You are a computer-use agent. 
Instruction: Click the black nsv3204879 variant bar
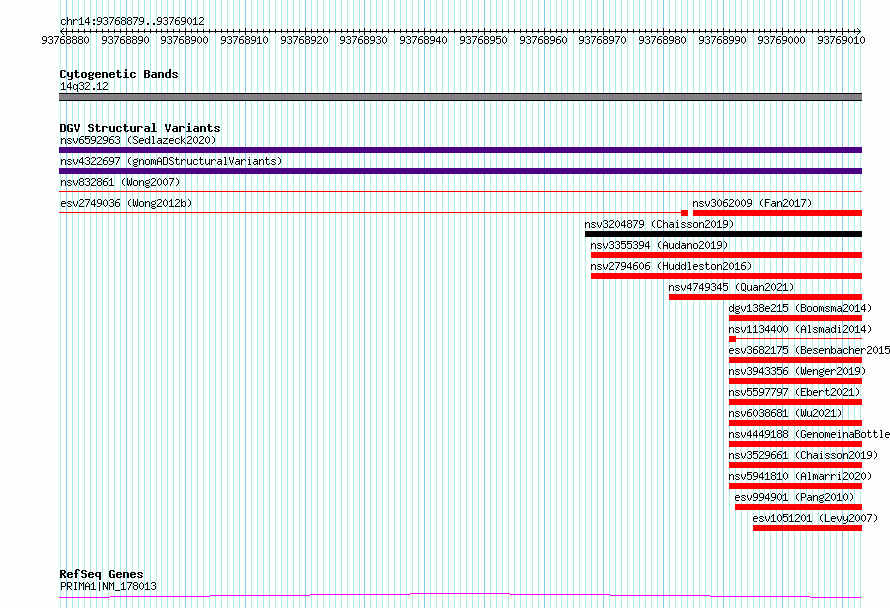coord(723,234)
